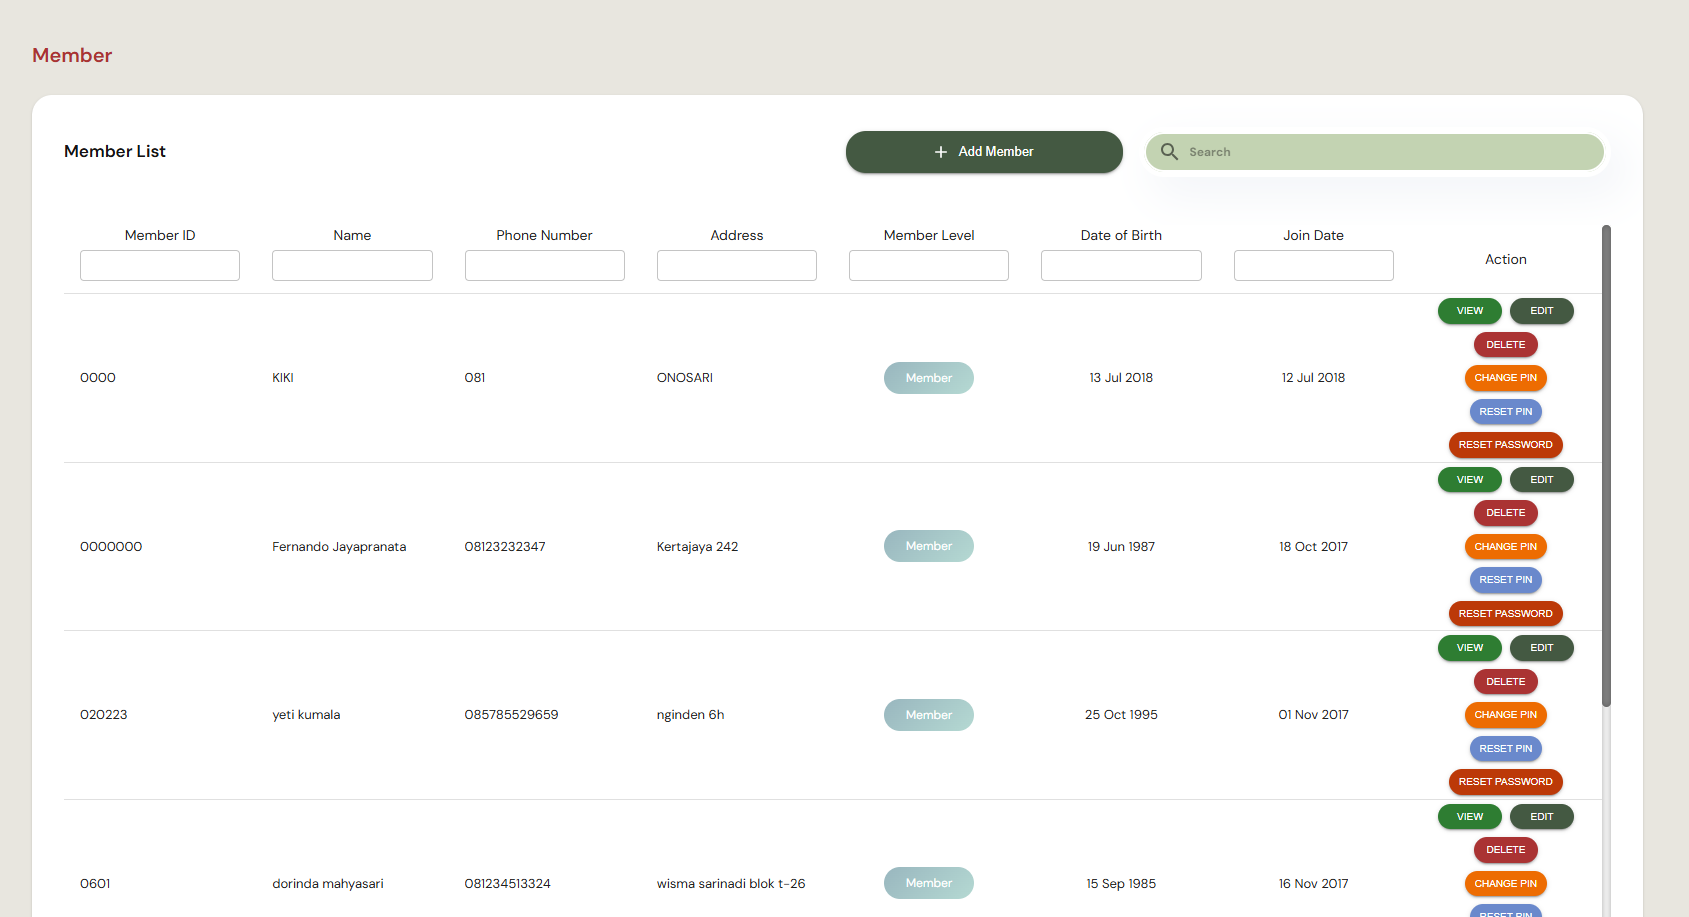Click the search magnifier icon
Screen dimensions: 1689x917
1169,152
